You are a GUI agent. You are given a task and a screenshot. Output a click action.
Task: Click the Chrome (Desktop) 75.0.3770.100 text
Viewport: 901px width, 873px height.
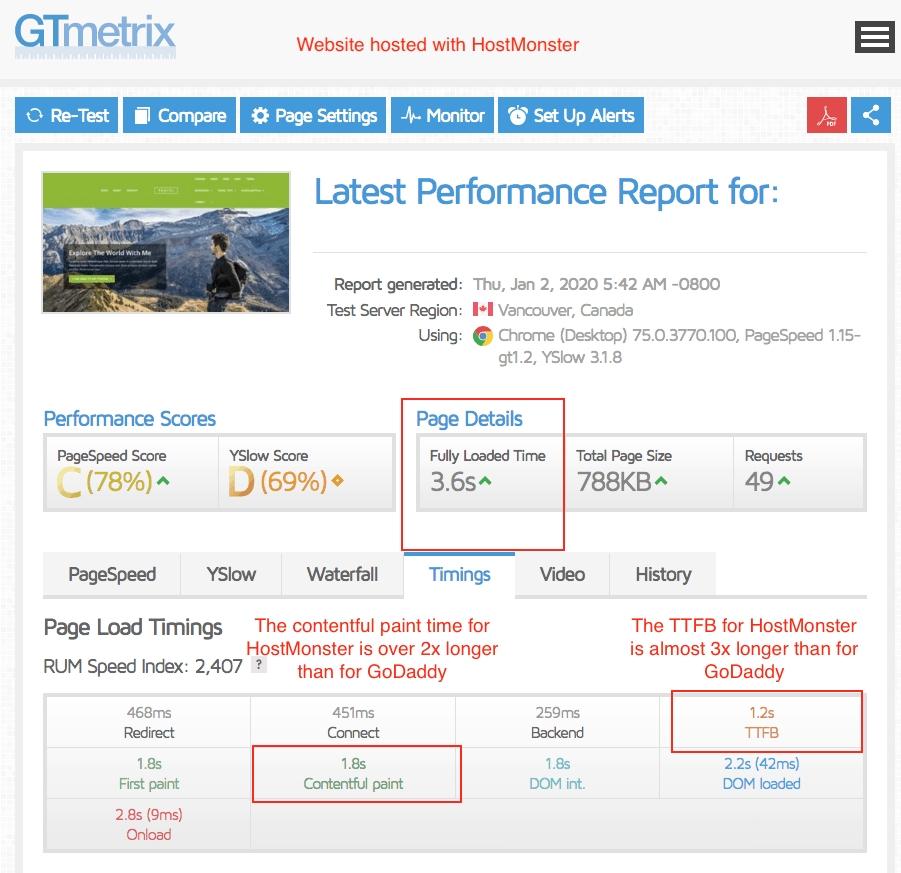[x=618, y=336]
